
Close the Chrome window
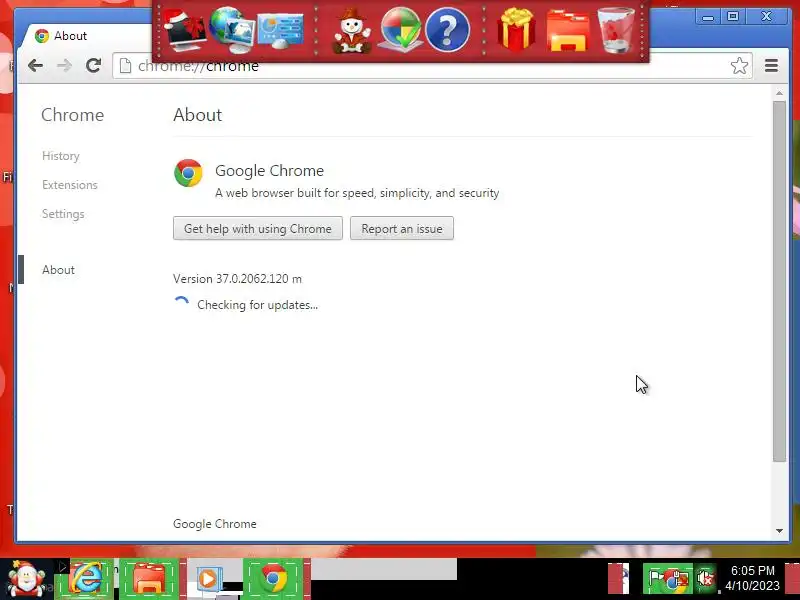[766, 17]
